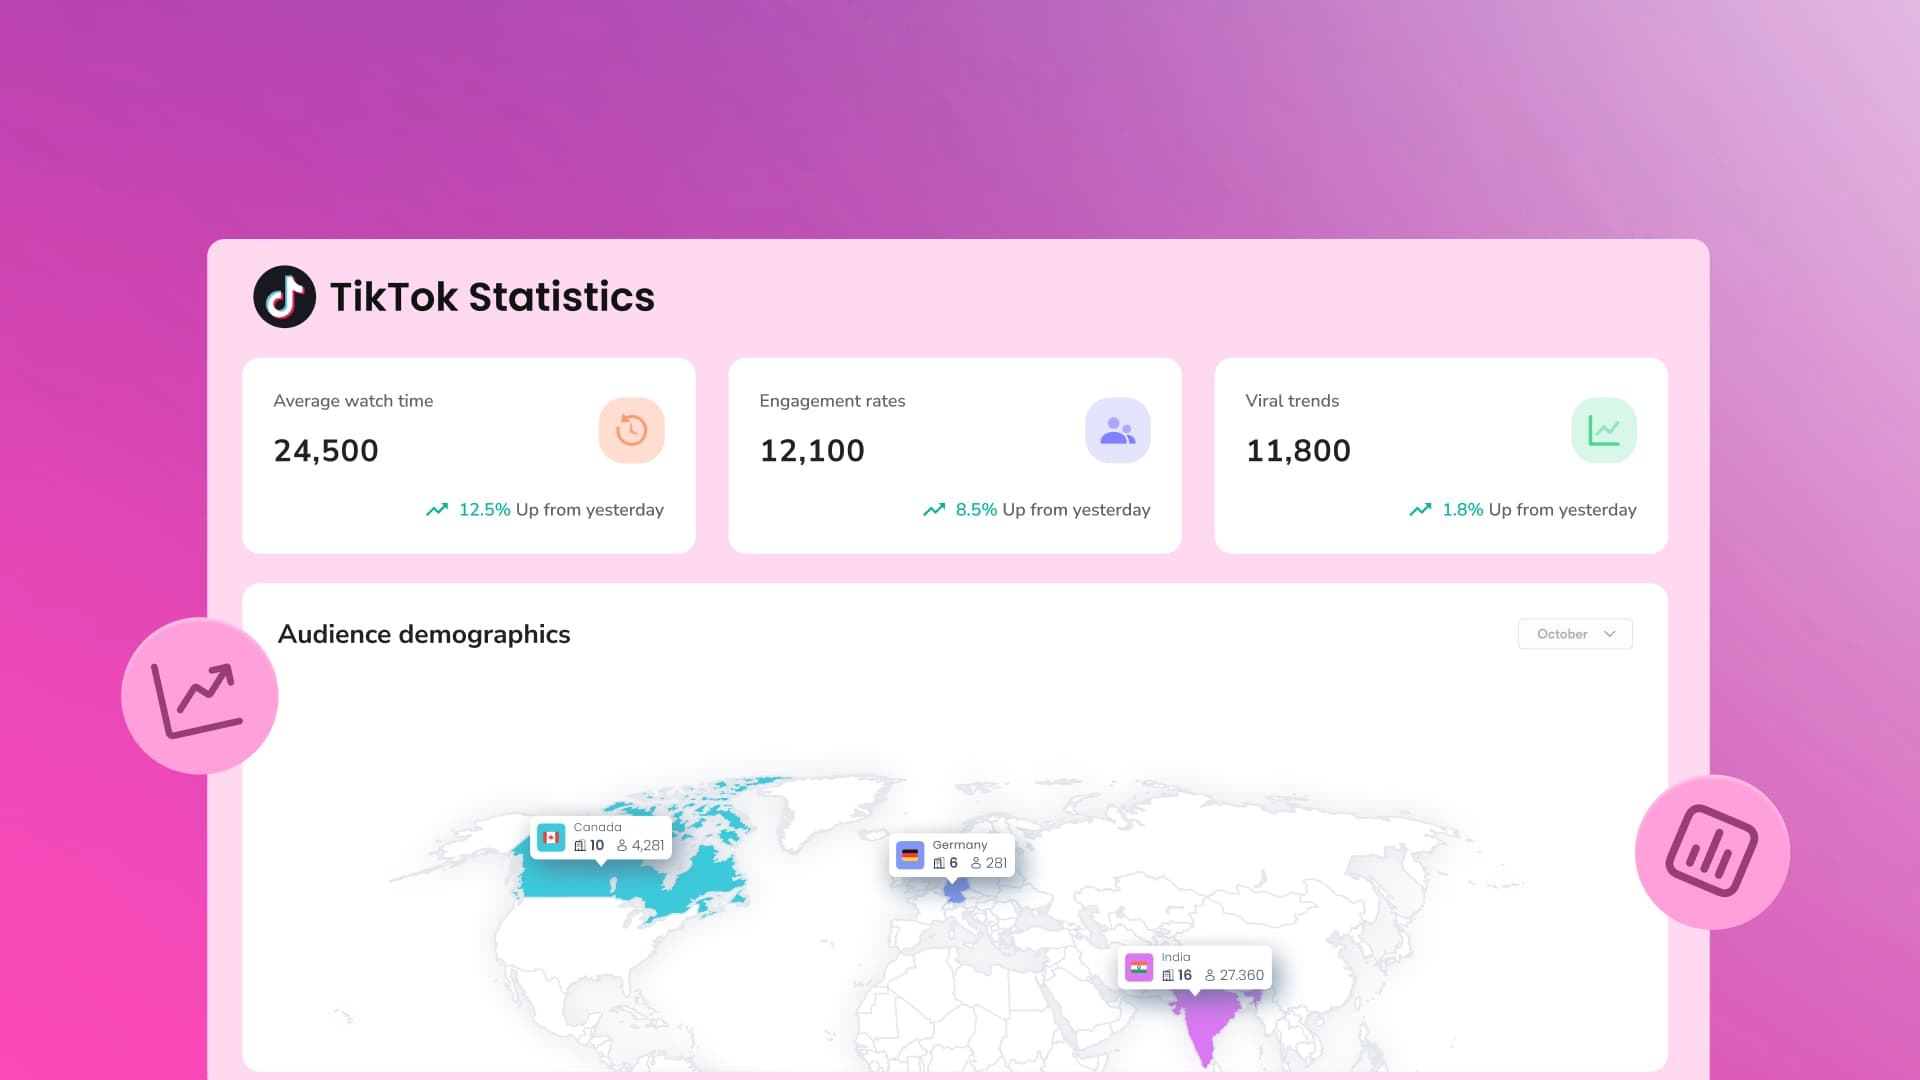Click the pink bar-chart badge on the right edge
Image resolution: width=1920 pixels, height=1080 pixels.
coord(1713,853)
